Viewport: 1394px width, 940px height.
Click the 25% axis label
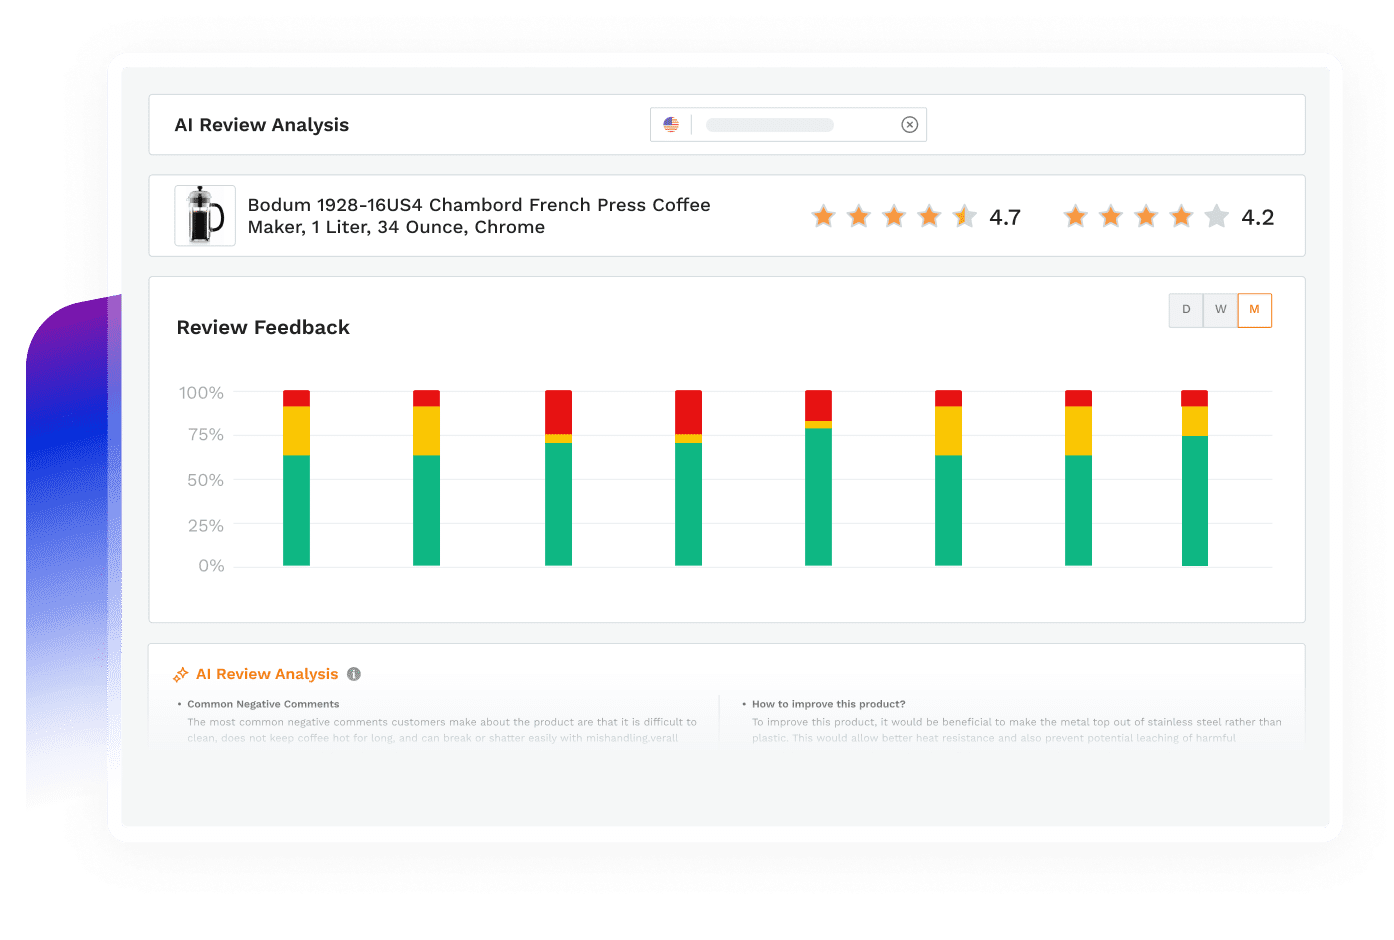click(x=205, y=525)
